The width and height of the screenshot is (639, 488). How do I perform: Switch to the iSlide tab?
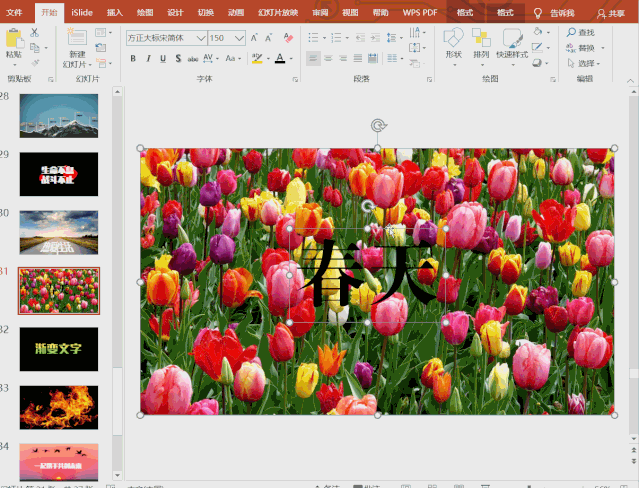(82, 13)
